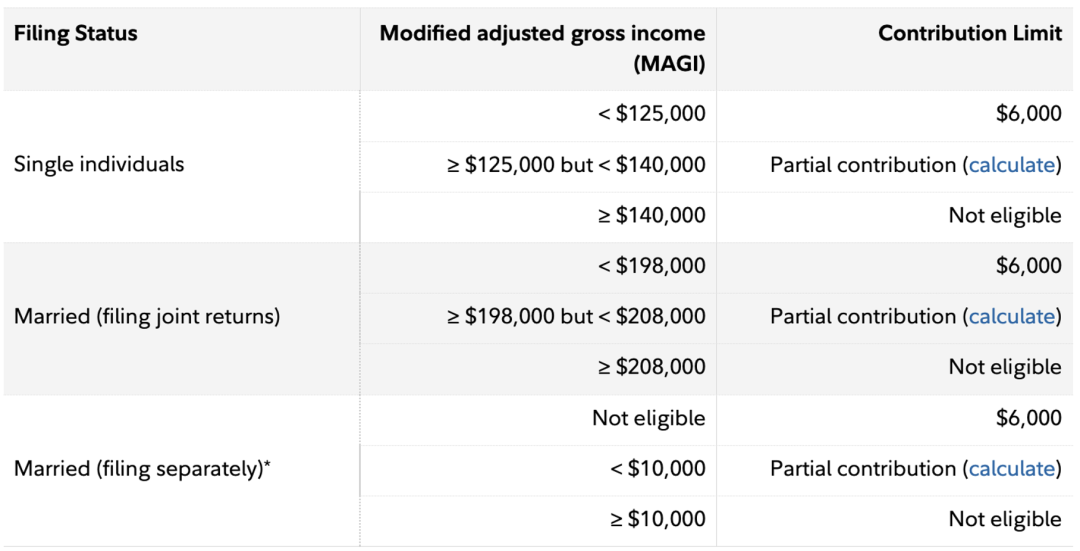Open the calculate link for Single individuals
Viewport: 1080px width, 551px height.
1011,165
